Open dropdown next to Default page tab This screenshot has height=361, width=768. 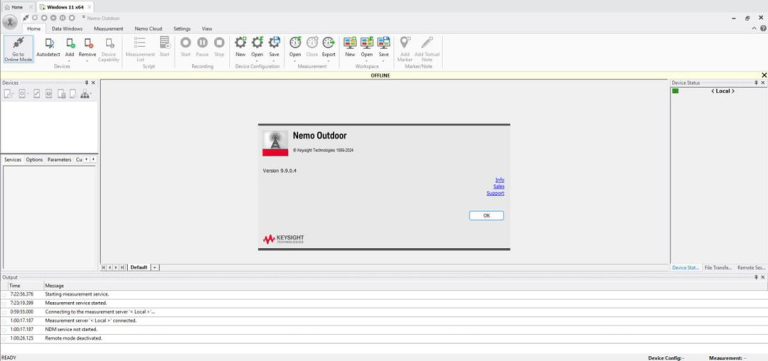coord(155,267)
